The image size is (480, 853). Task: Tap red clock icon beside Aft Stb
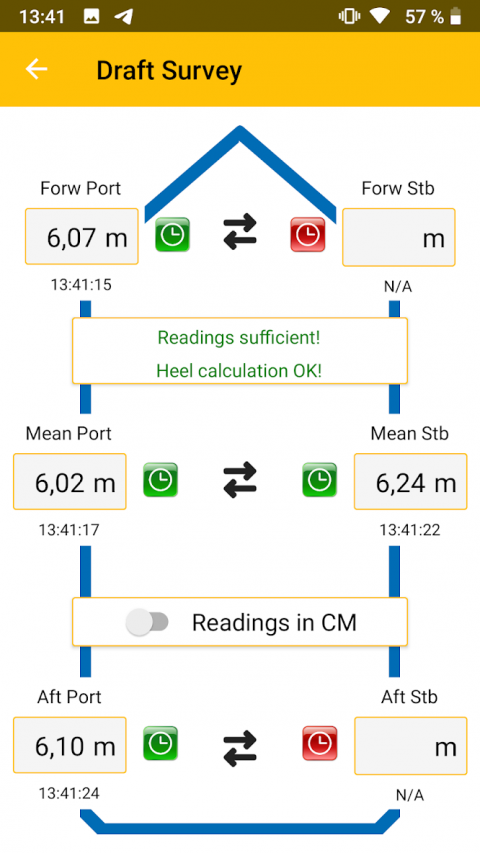[x=319, y=743]
